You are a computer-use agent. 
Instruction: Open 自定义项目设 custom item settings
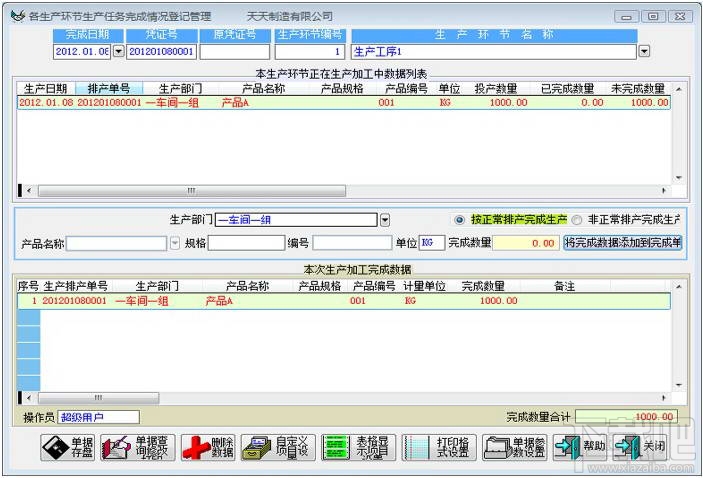[278, 447]
